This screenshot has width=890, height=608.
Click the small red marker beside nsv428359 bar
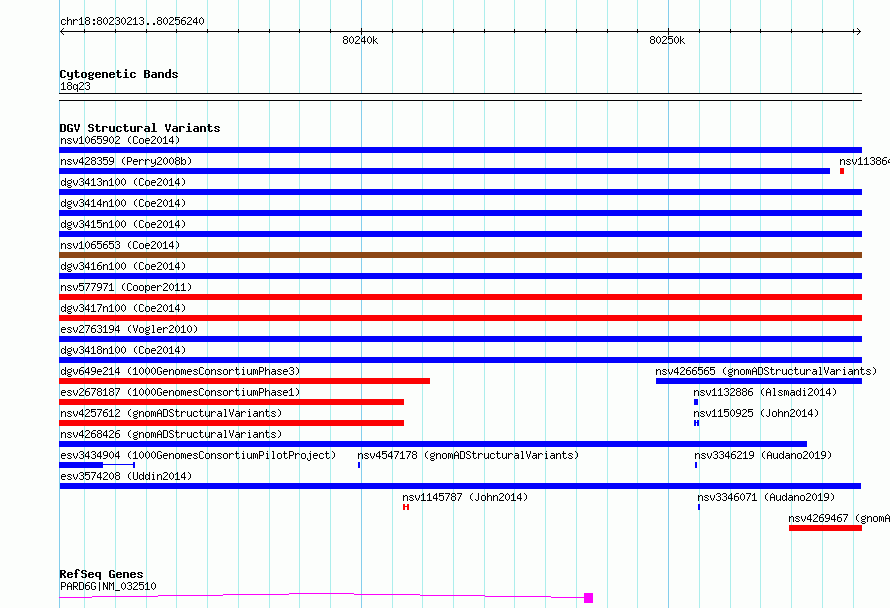pos(842,171)
